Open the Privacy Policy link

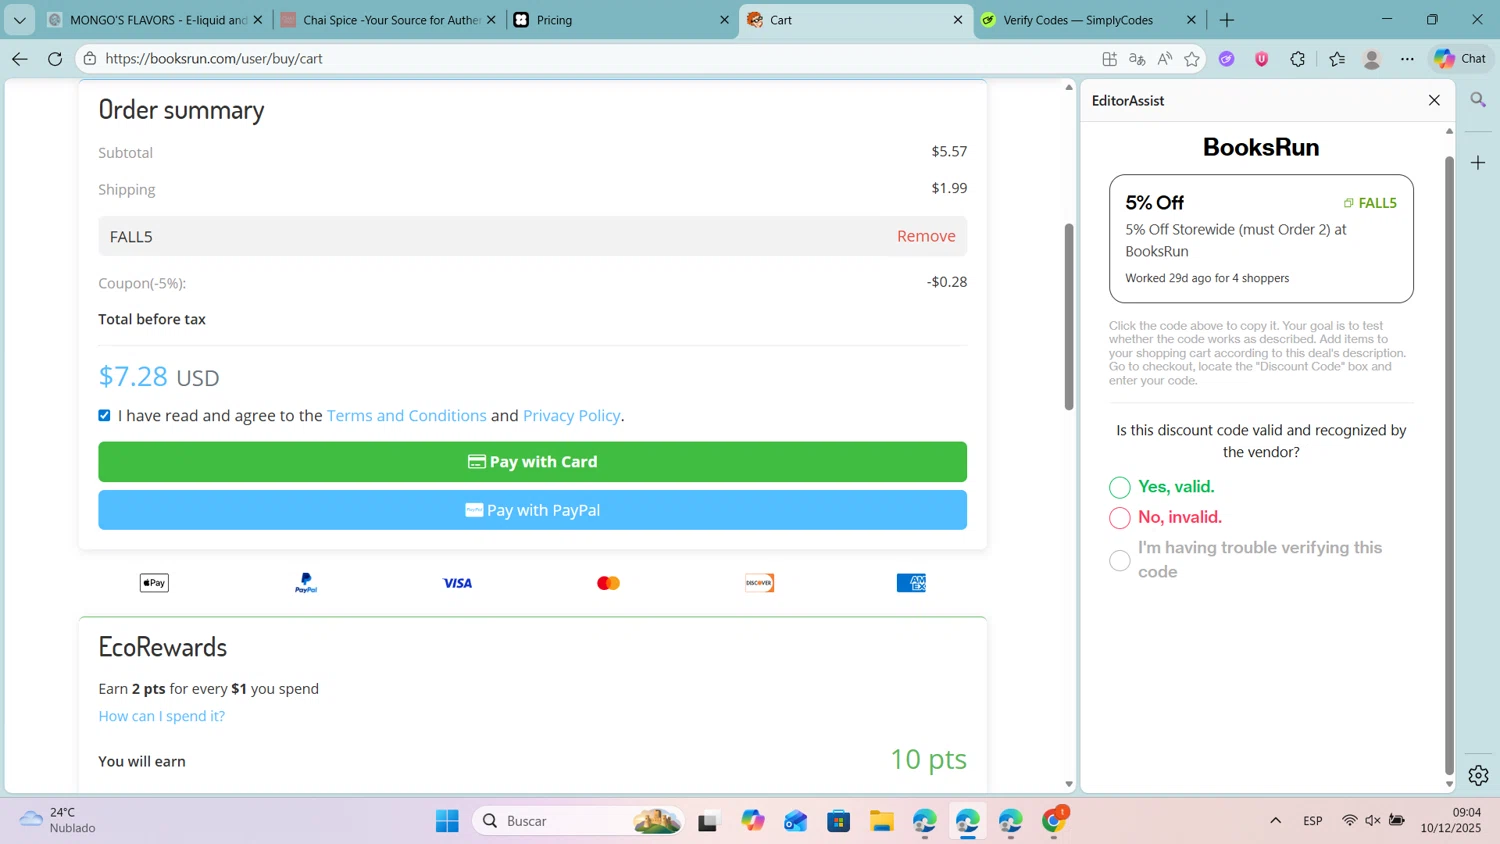(572, 416)
